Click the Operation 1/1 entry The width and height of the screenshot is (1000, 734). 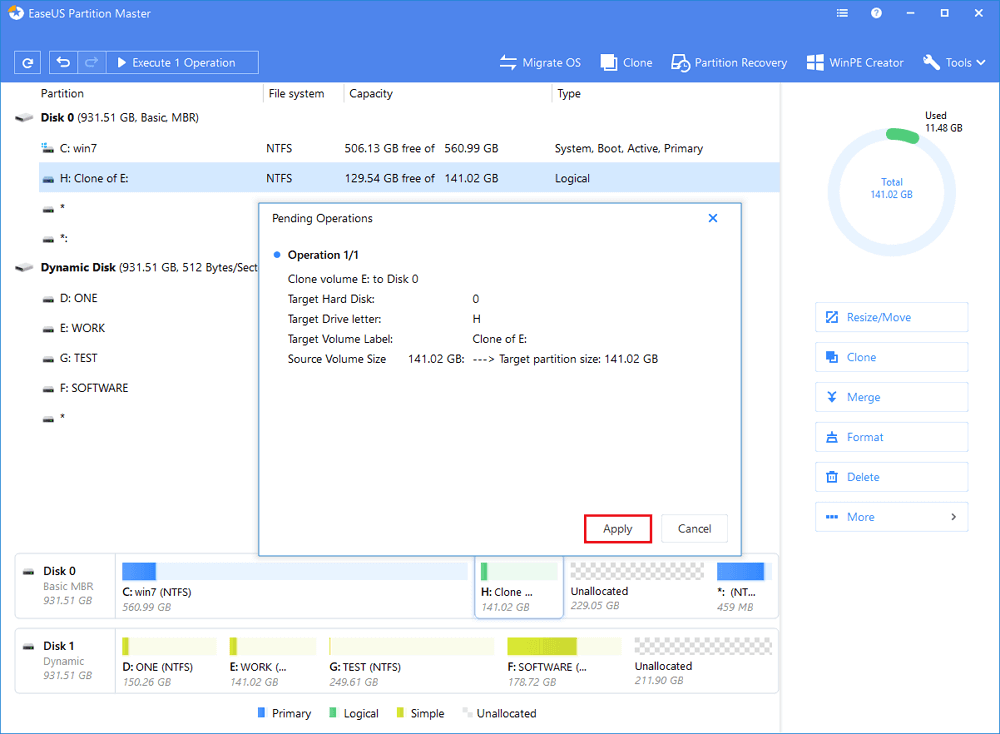click(x=323, y=254)
